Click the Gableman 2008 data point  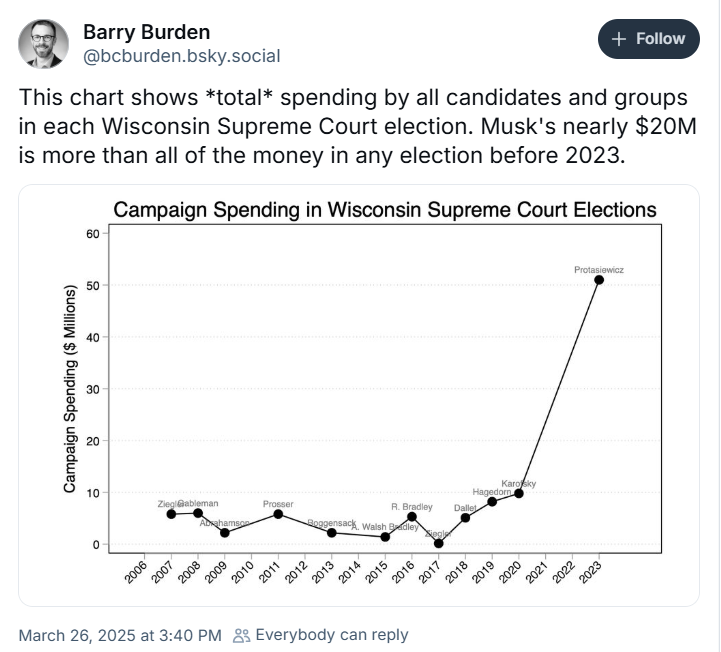click(198, 513)
